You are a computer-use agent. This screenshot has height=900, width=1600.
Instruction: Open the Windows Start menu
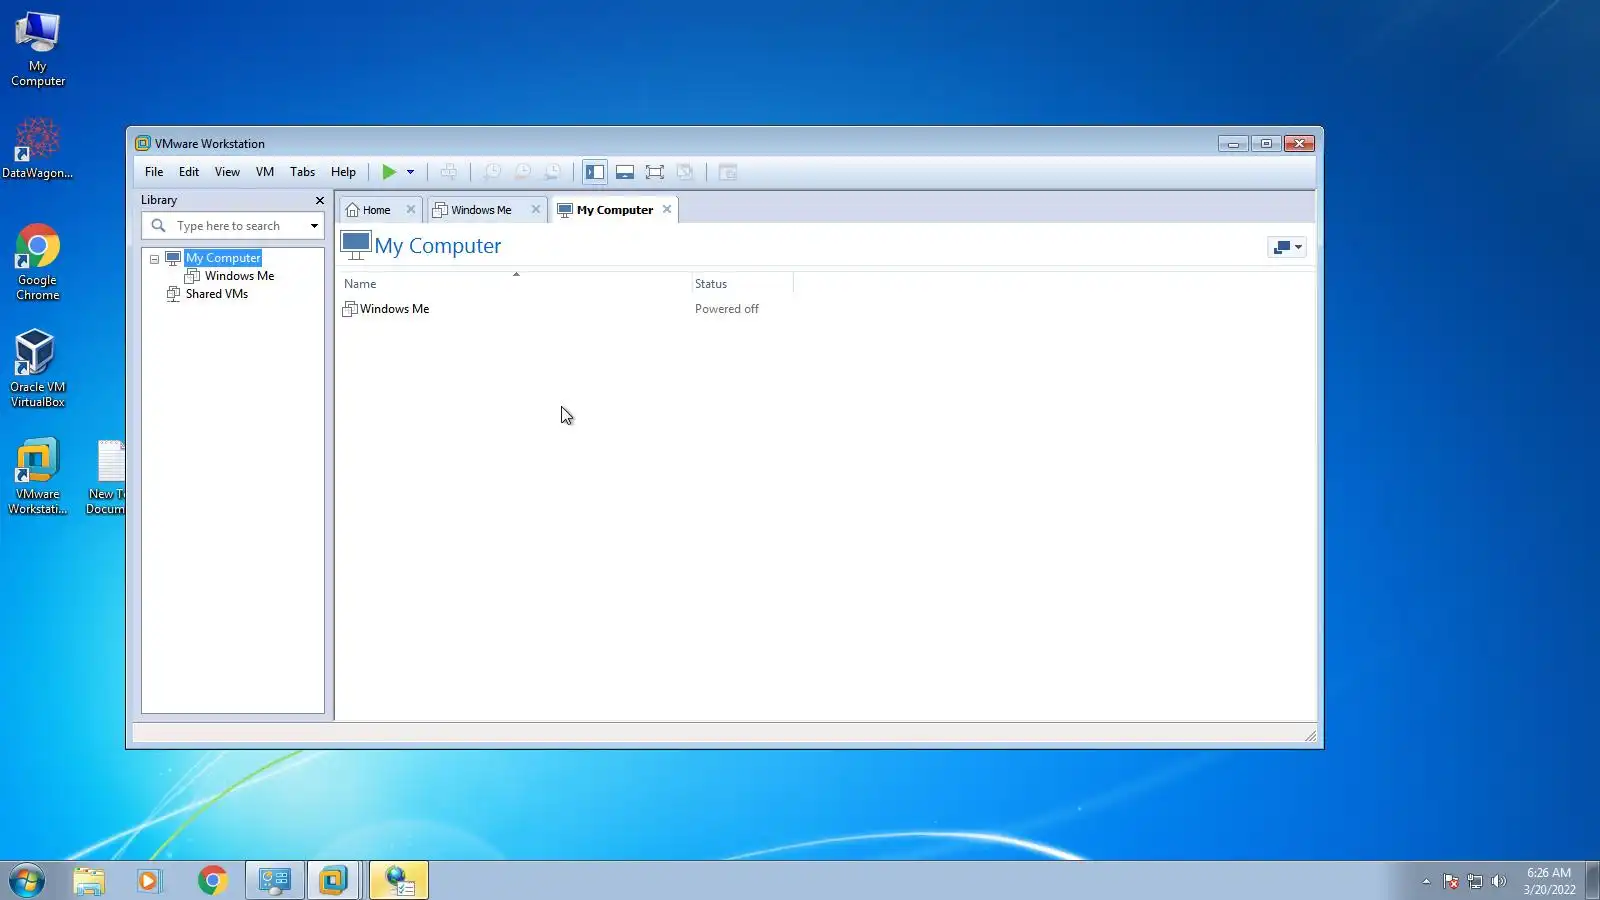point(27,881)
